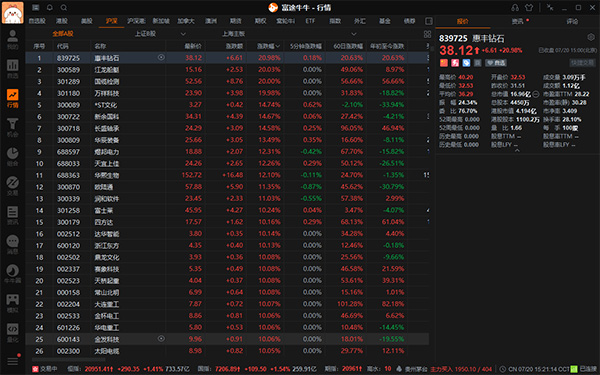Switch to the 港股 market tab

[62, 21]
